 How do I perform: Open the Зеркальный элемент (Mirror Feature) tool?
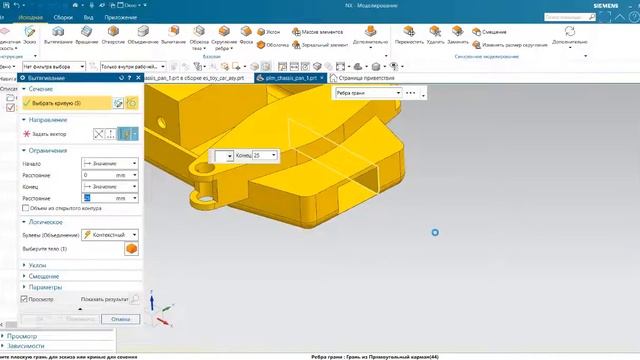point(320,45)
